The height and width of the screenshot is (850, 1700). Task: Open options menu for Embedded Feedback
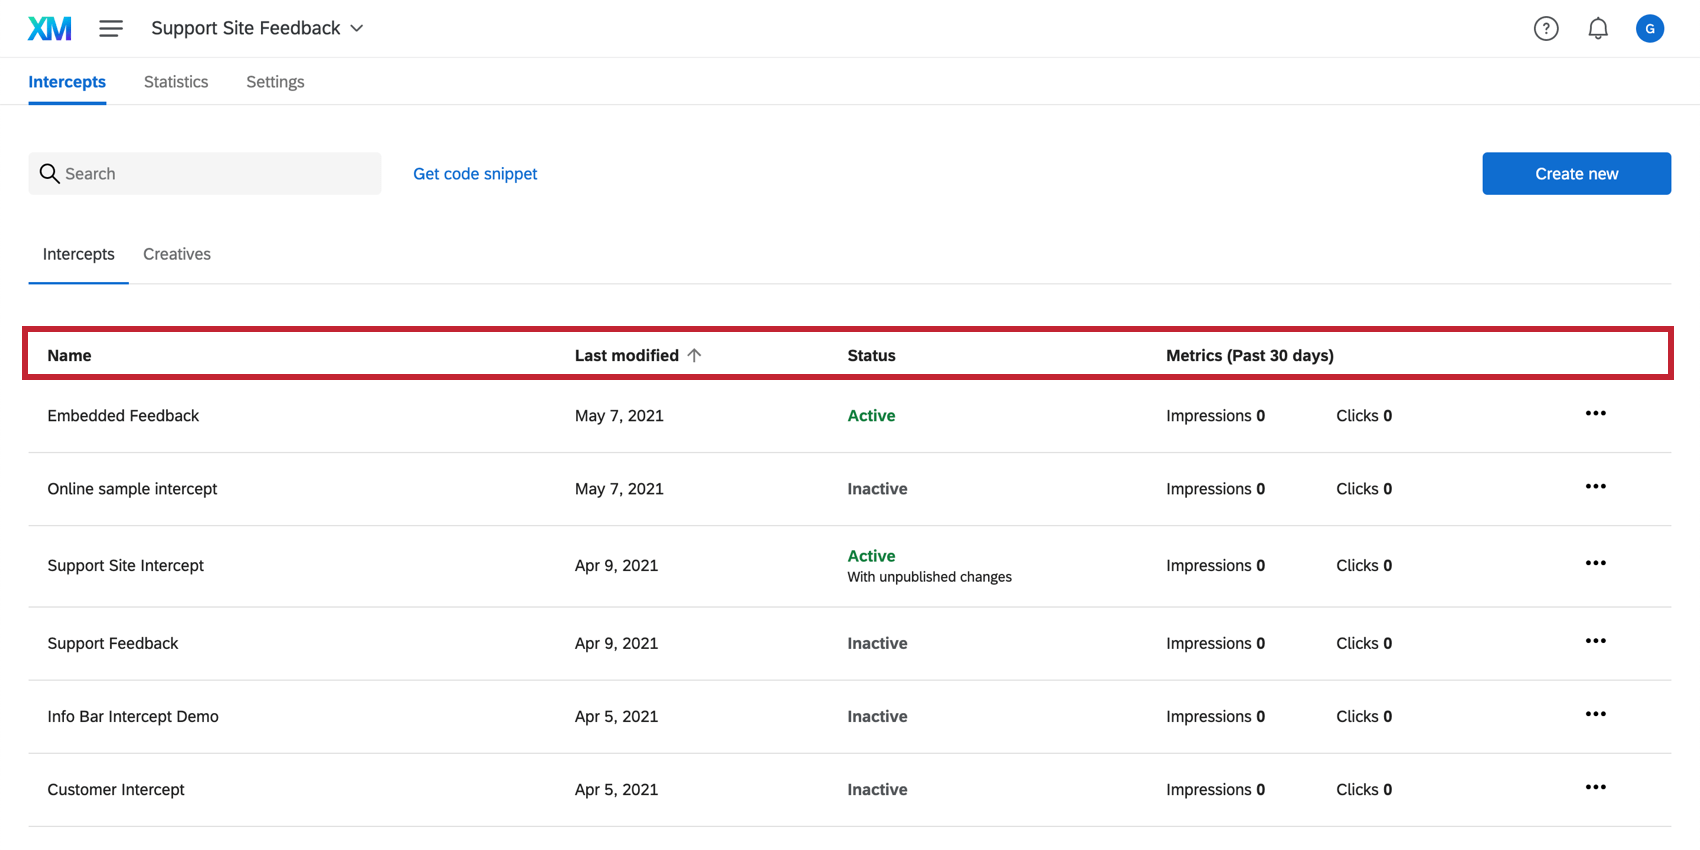point(1595,413)
